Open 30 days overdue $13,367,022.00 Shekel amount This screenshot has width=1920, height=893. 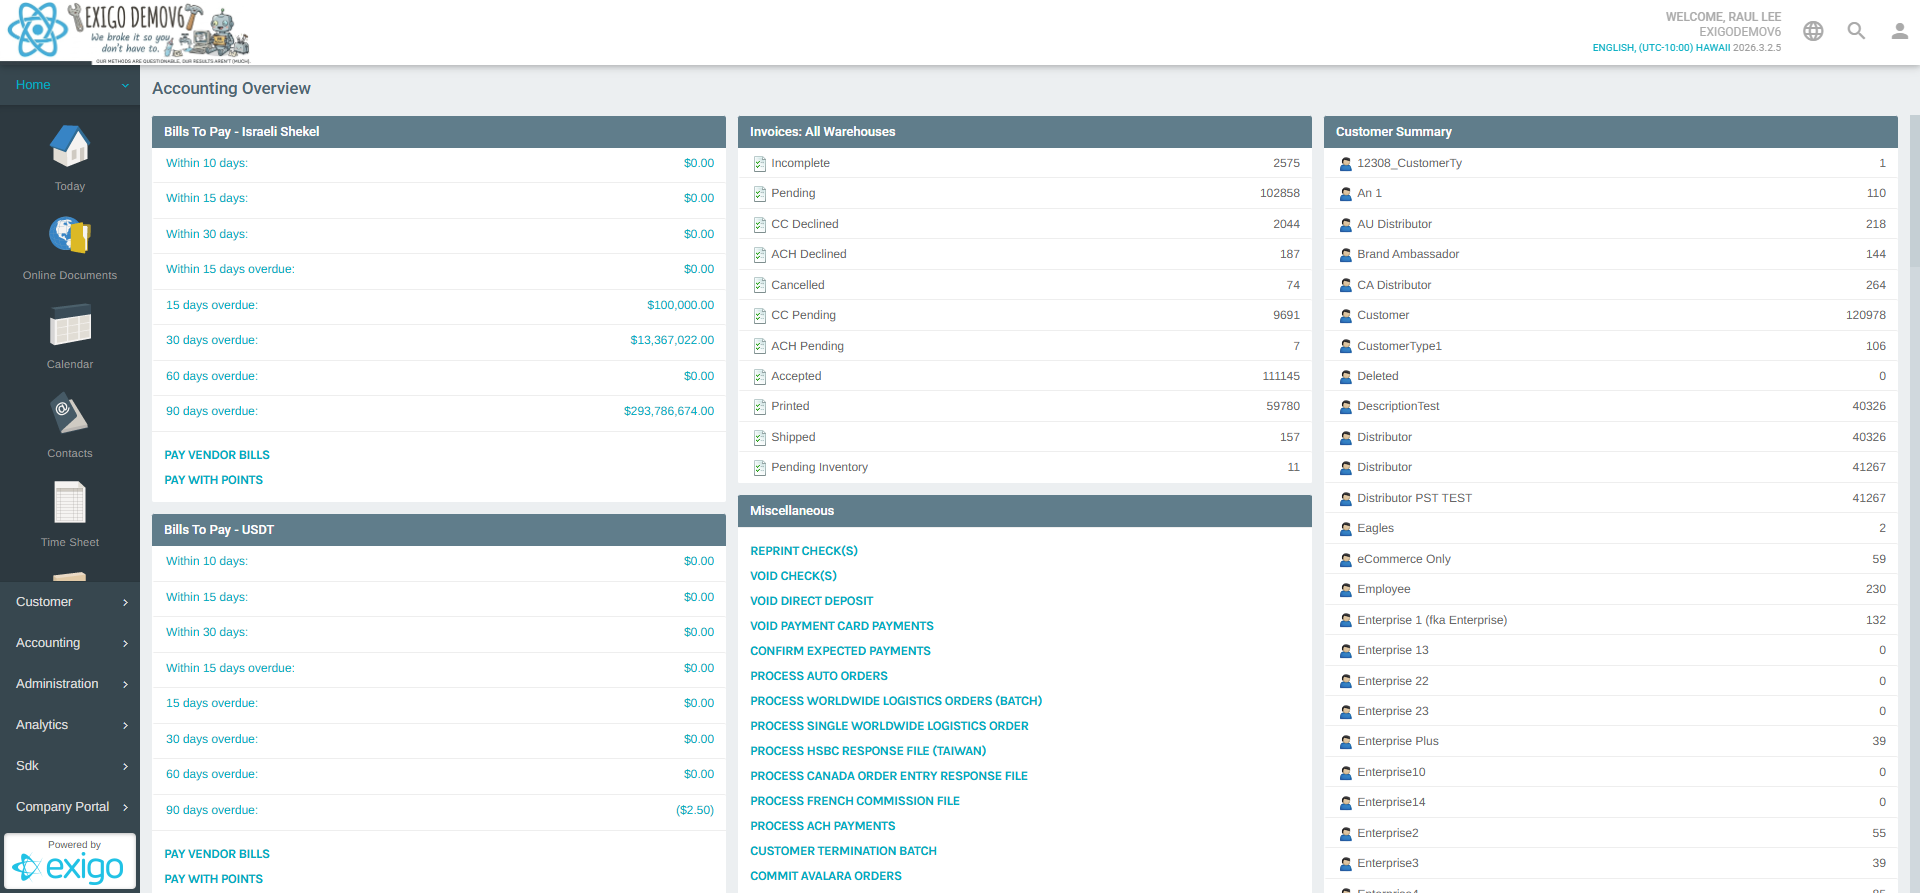tap(672, 340)
